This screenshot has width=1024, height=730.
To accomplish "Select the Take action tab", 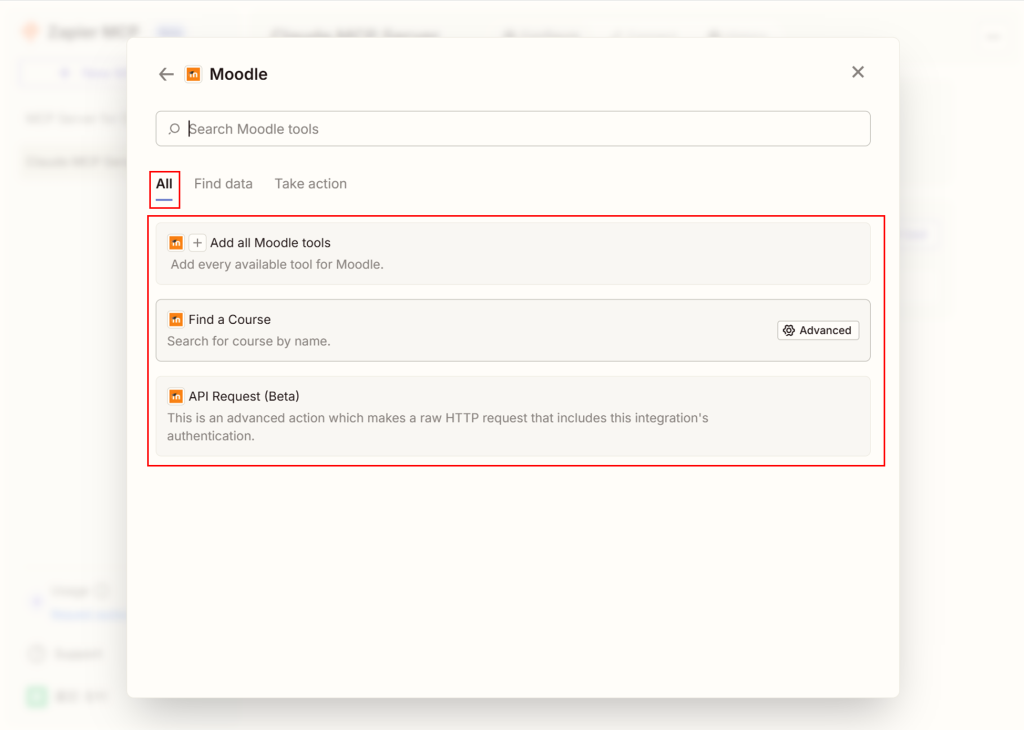I will click(310, 184).
